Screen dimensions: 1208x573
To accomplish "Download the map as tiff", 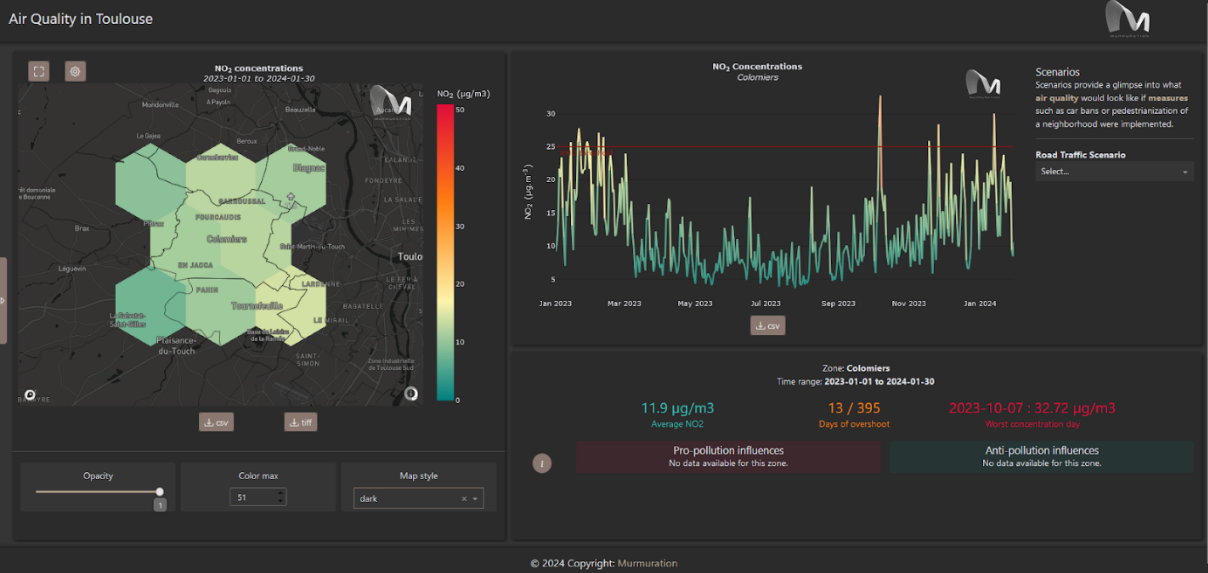I will pyautogui.click(x=301, y=422).
